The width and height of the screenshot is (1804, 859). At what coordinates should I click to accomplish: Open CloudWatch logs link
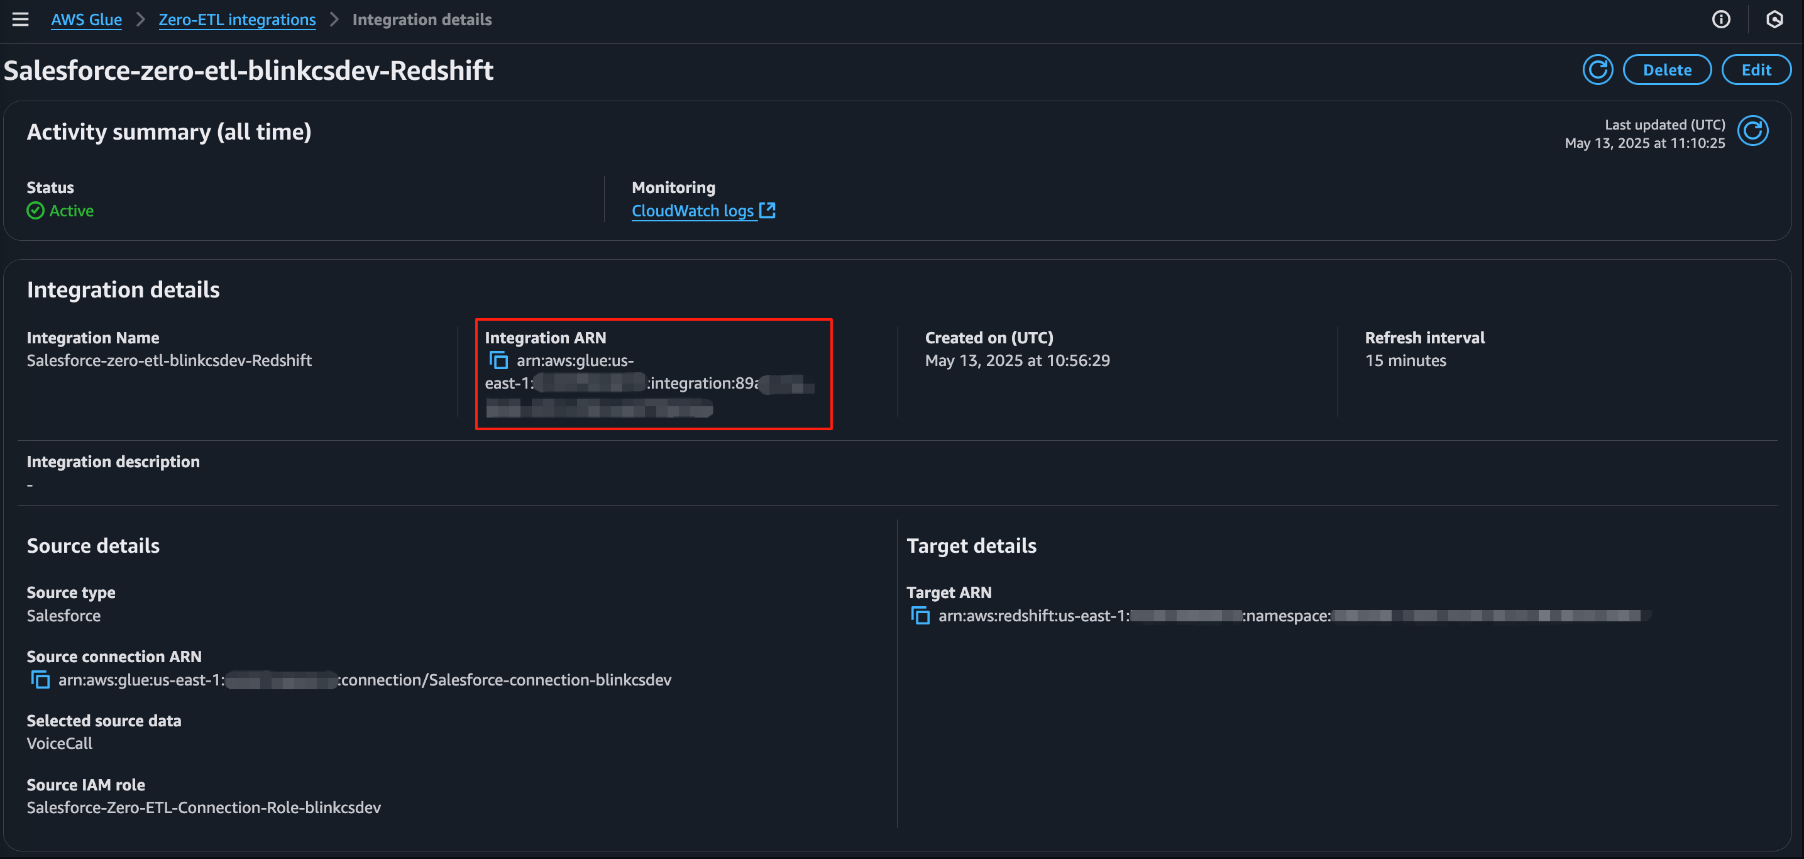[x=693, y=211]
